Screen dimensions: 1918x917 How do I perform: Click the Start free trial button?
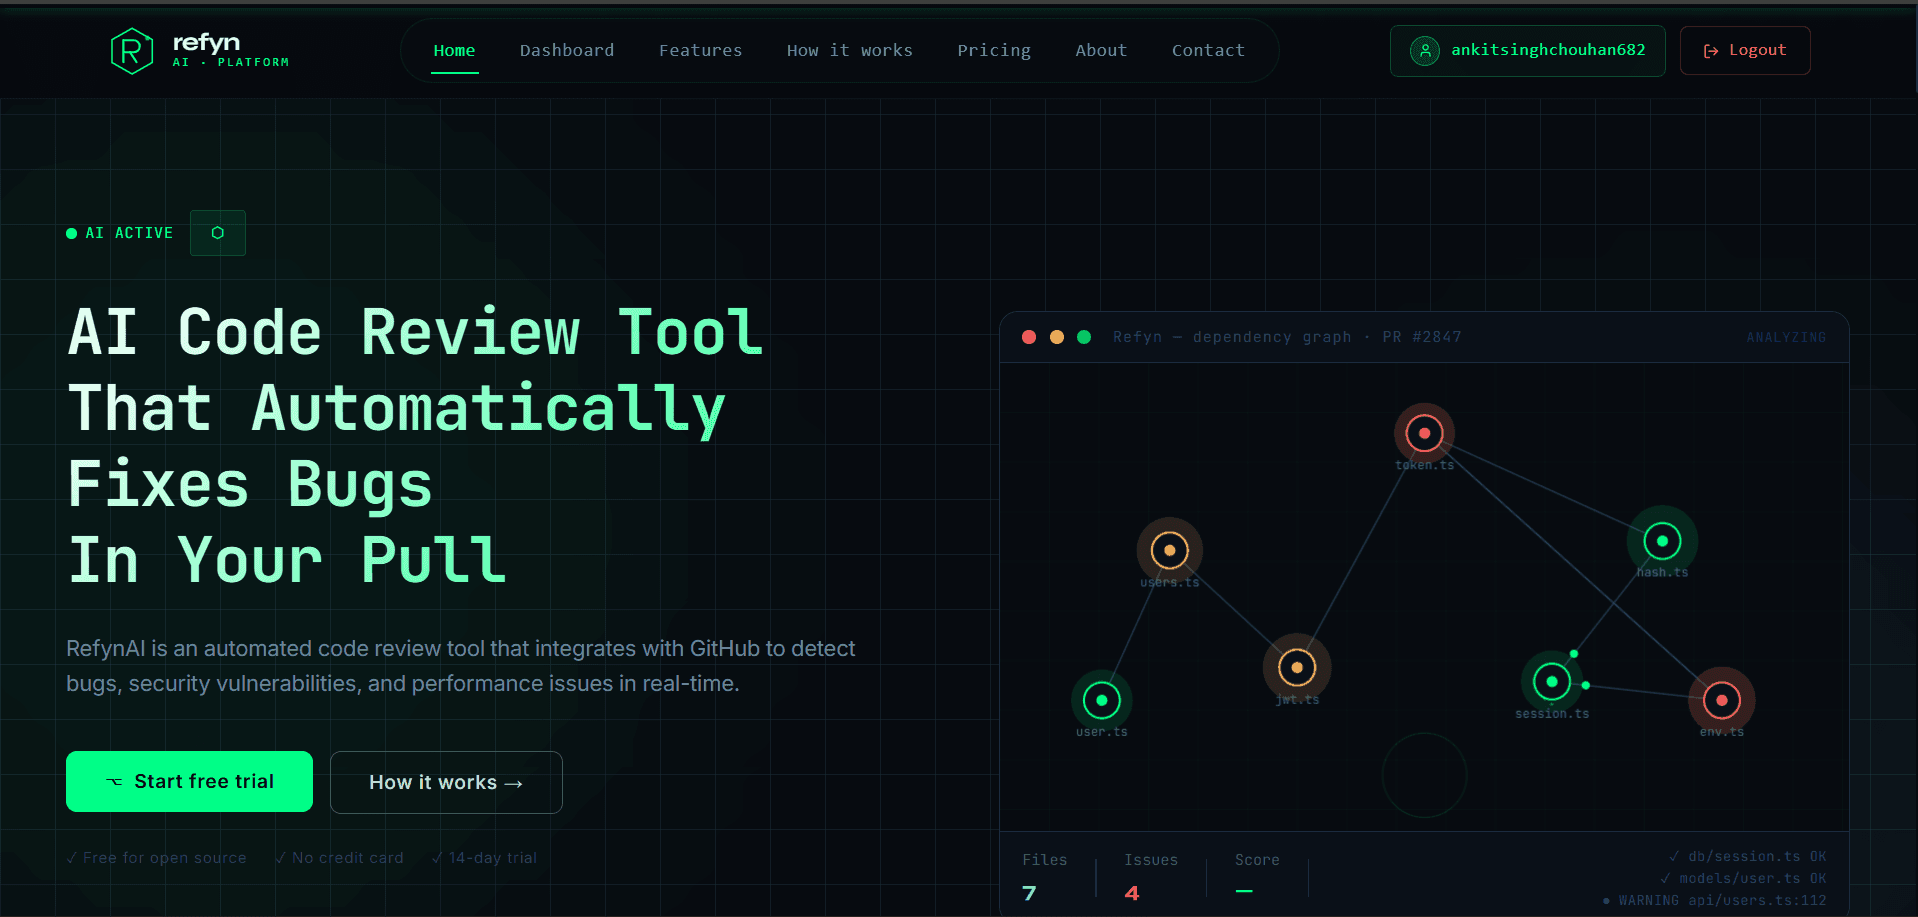pyautogui.click(x=189, y=781)
